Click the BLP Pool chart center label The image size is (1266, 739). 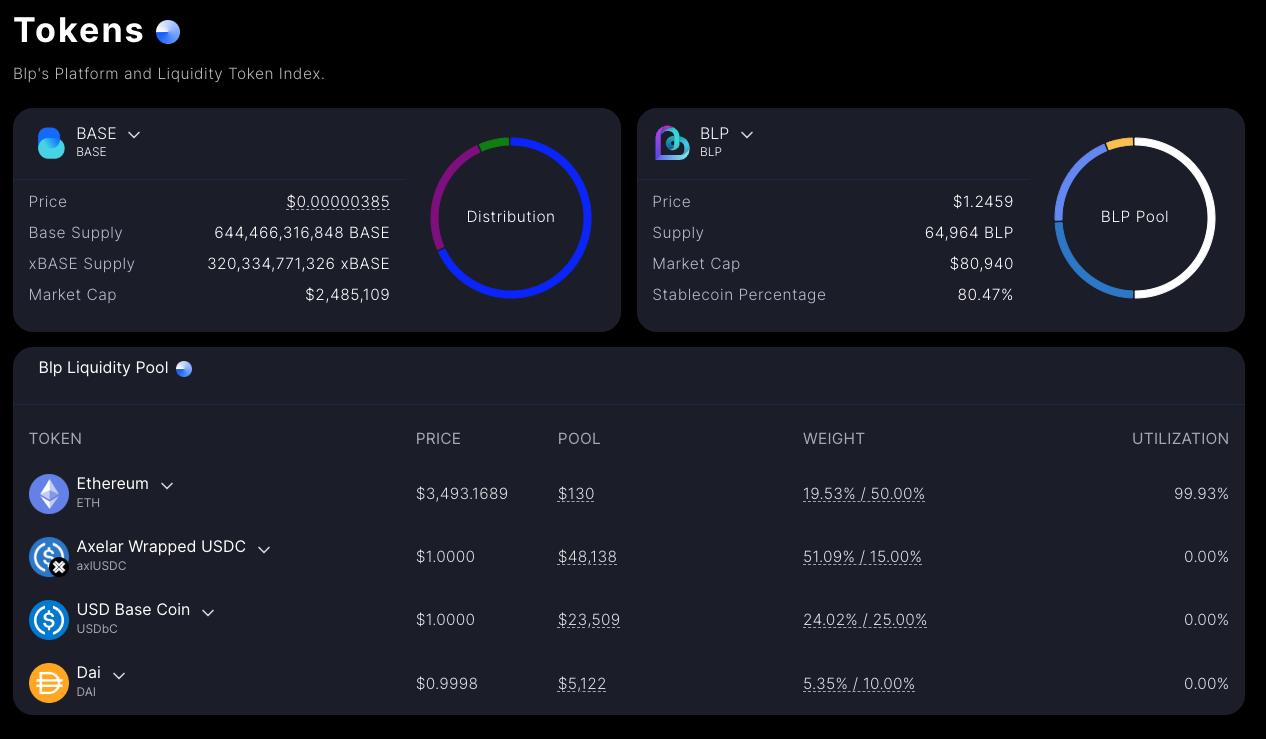[1135, 217]
